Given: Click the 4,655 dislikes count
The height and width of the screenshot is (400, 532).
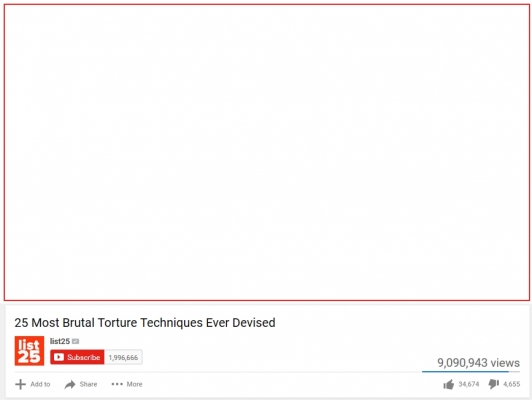Looking at the screenshot, I should coord(512,384).
